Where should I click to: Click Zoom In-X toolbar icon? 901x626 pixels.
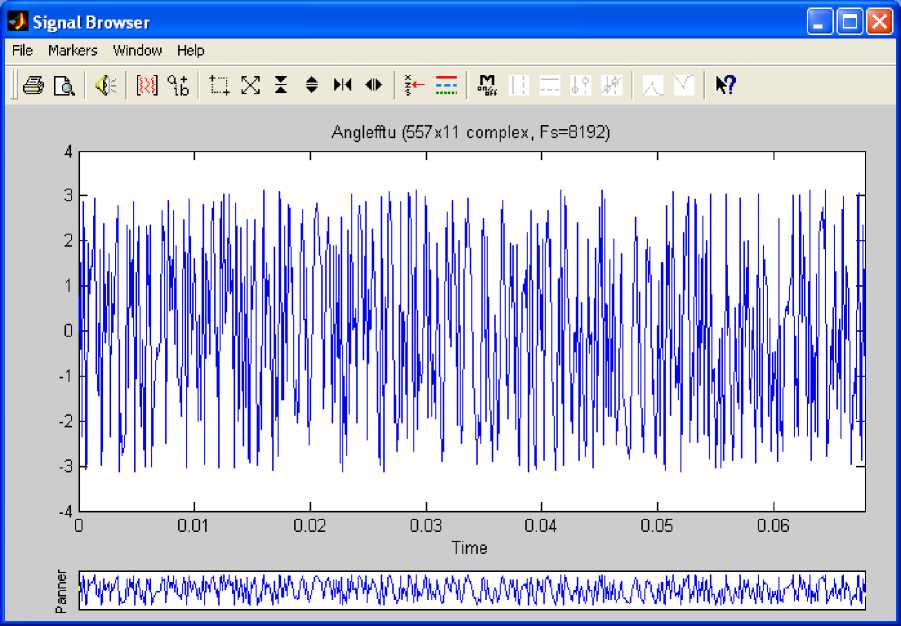(x=342, y=86)
